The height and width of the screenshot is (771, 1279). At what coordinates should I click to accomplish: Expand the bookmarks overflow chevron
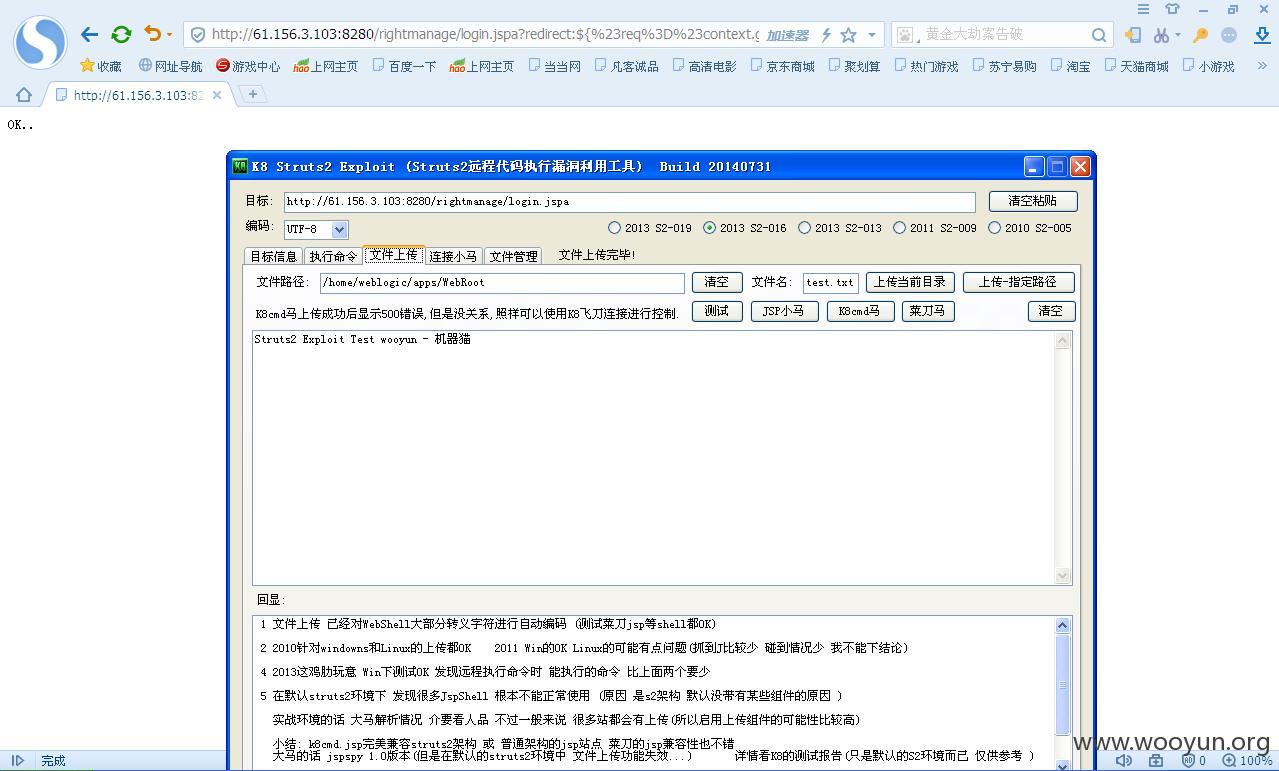pos(1262,66)
